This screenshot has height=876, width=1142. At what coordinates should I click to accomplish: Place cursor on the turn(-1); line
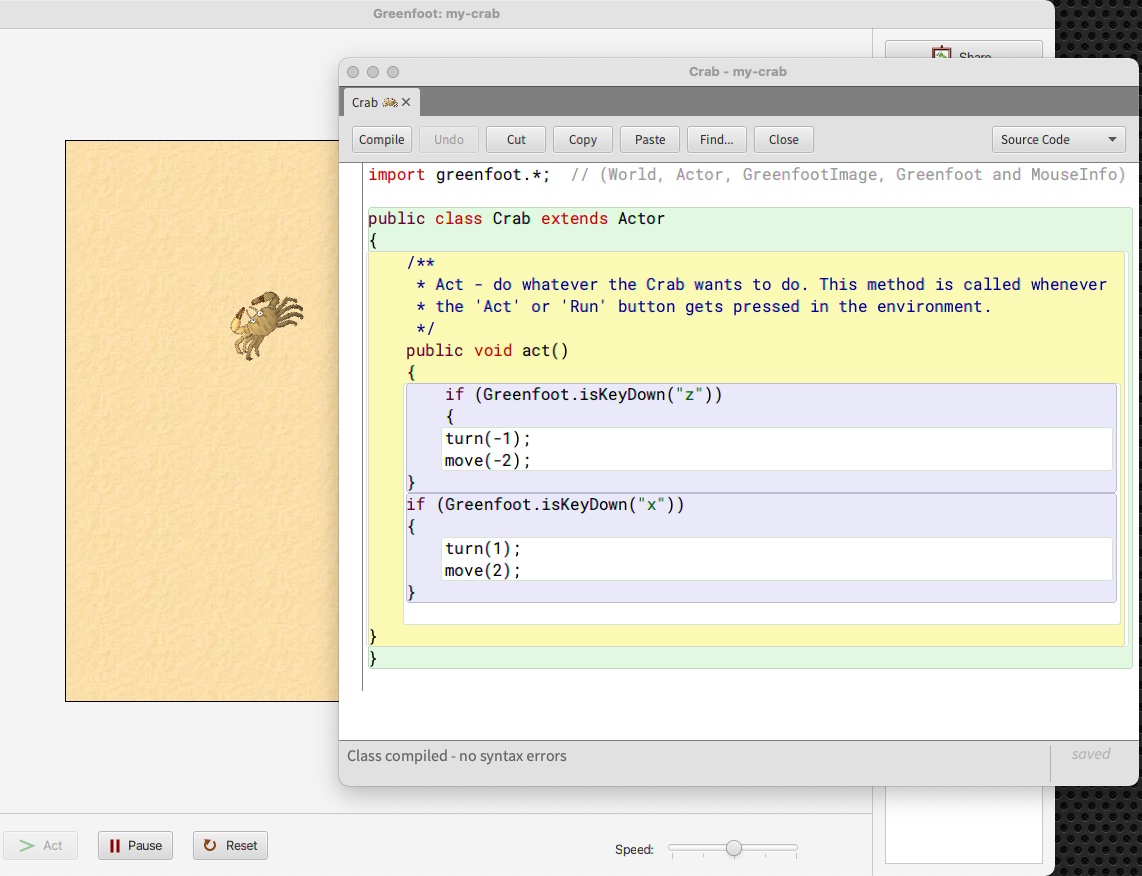coord(488,439)
